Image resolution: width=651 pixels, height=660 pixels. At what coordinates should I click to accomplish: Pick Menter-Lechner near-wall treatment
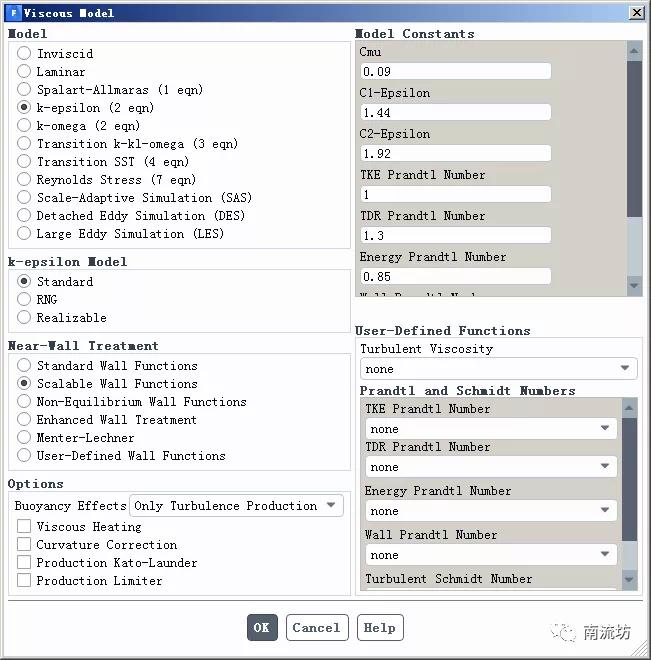pyautogui.click(x=24, y=438)
